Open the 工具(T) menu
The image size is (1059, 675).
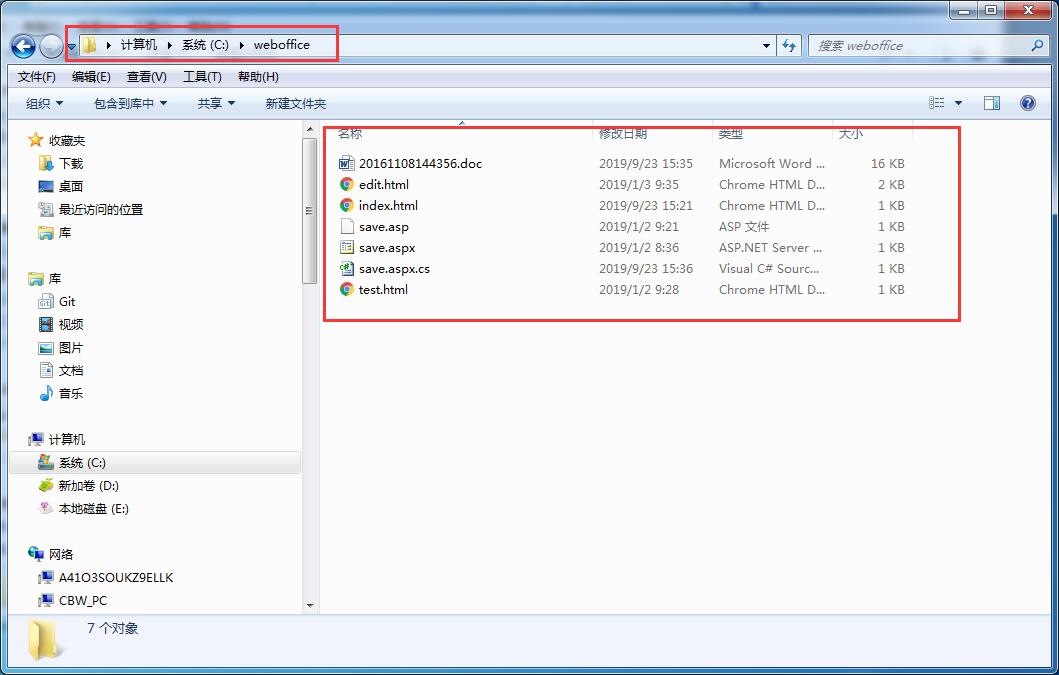(202, 77)
